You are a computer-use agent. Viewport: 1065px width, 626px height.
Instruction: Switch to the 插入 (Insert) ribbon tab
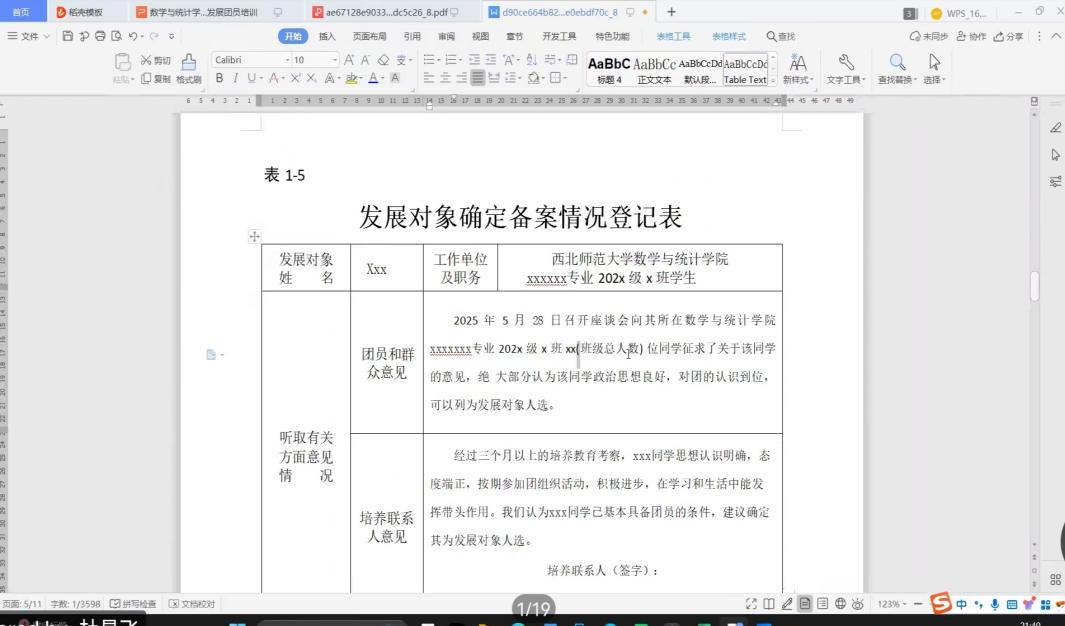[x=327, y=37]
